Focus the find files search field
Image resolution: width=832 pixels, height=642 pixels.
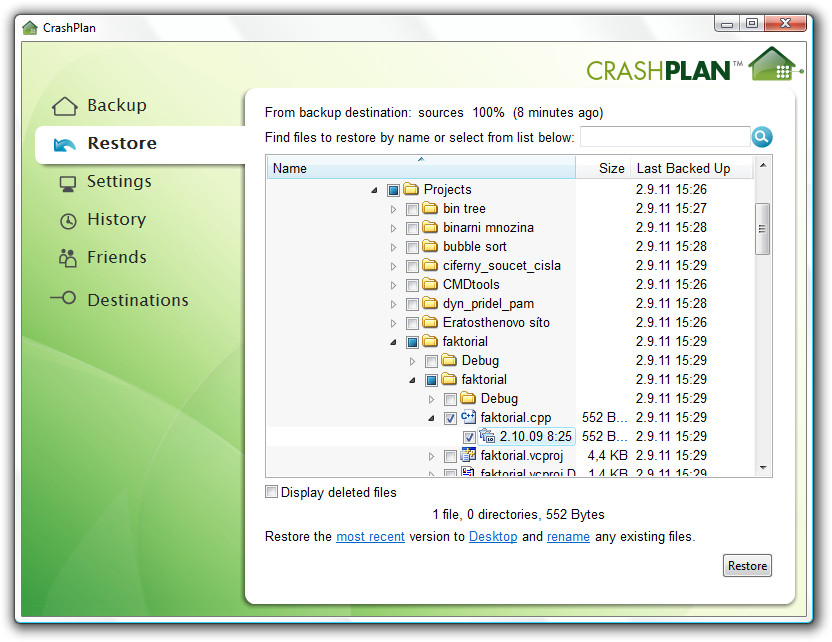click(665, 137)
